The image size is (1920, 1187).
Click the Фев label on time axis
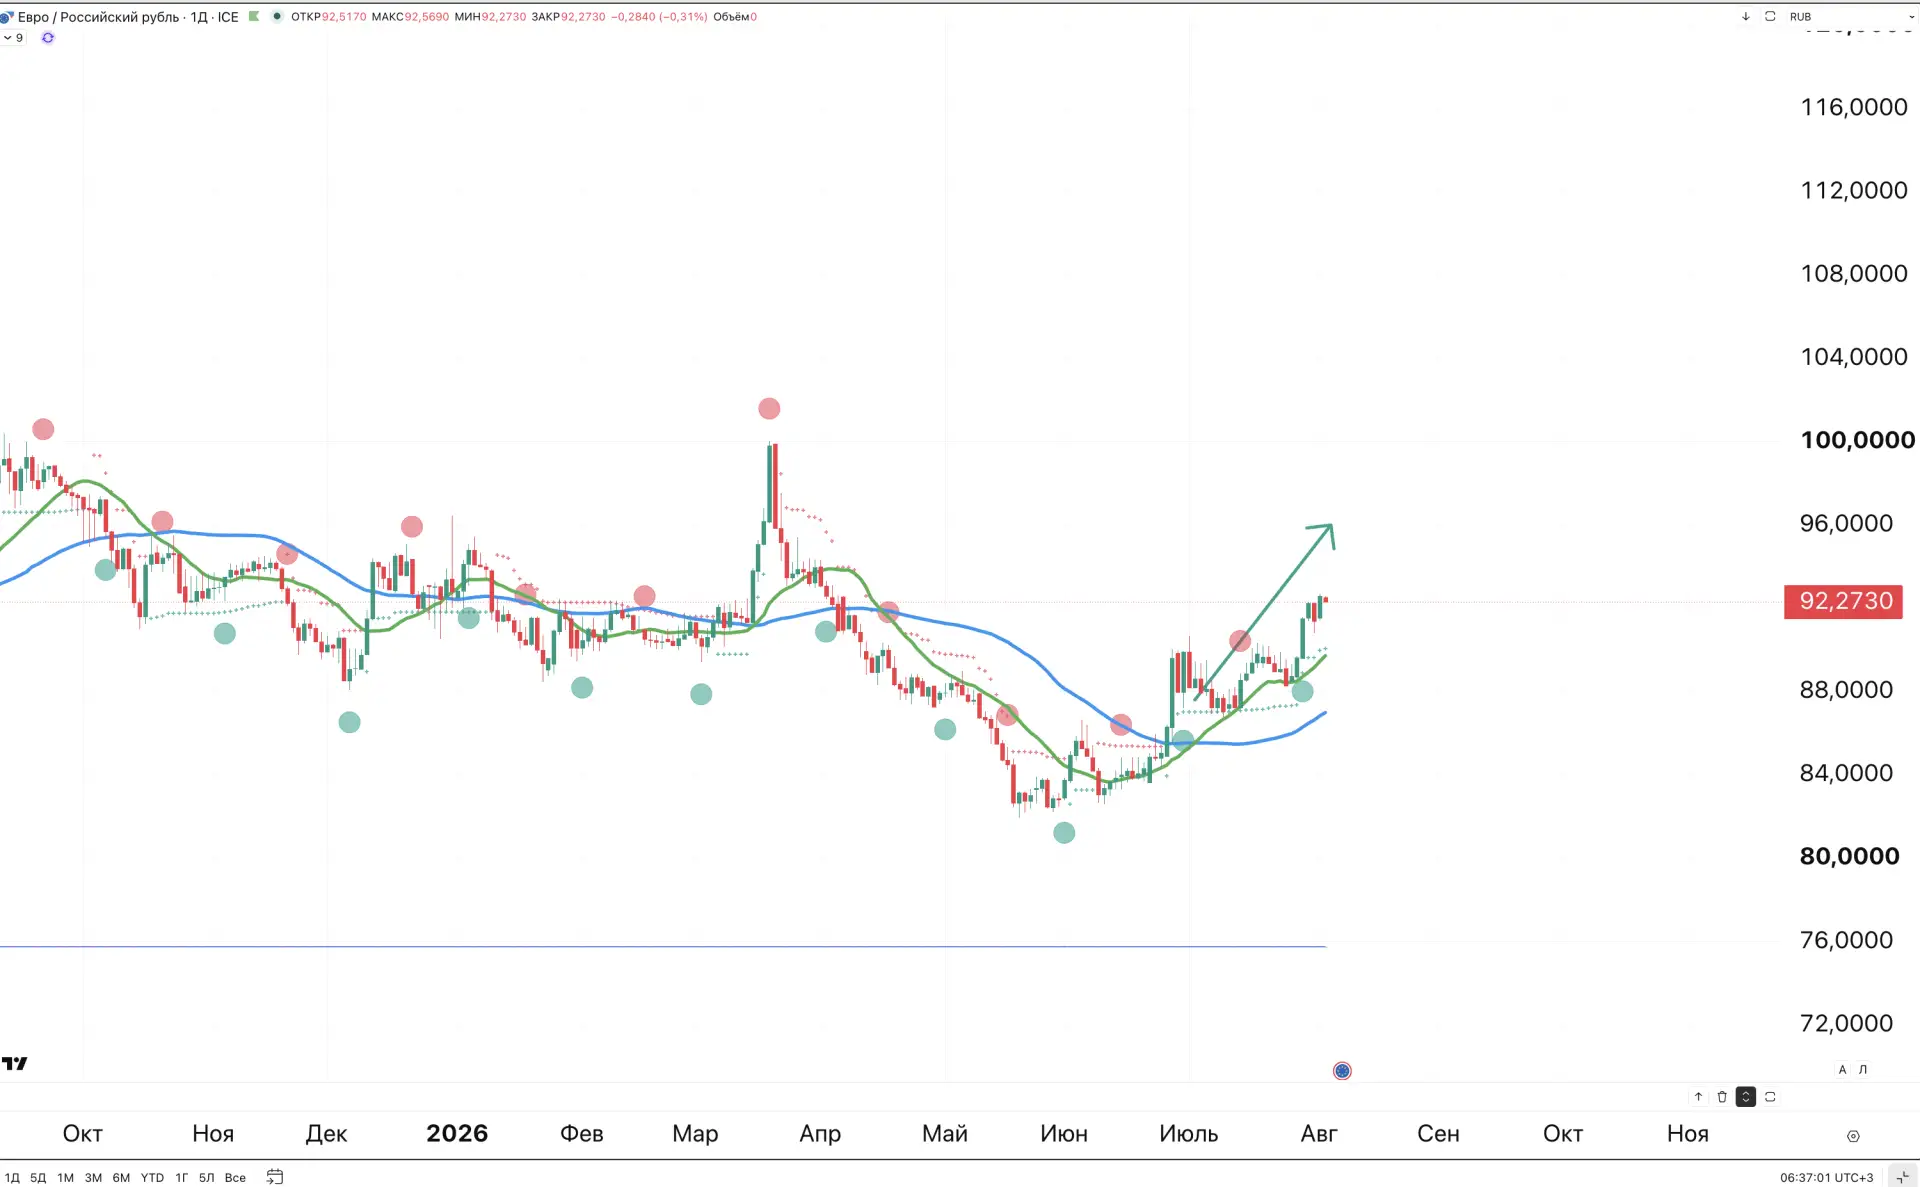(581, 1134)
